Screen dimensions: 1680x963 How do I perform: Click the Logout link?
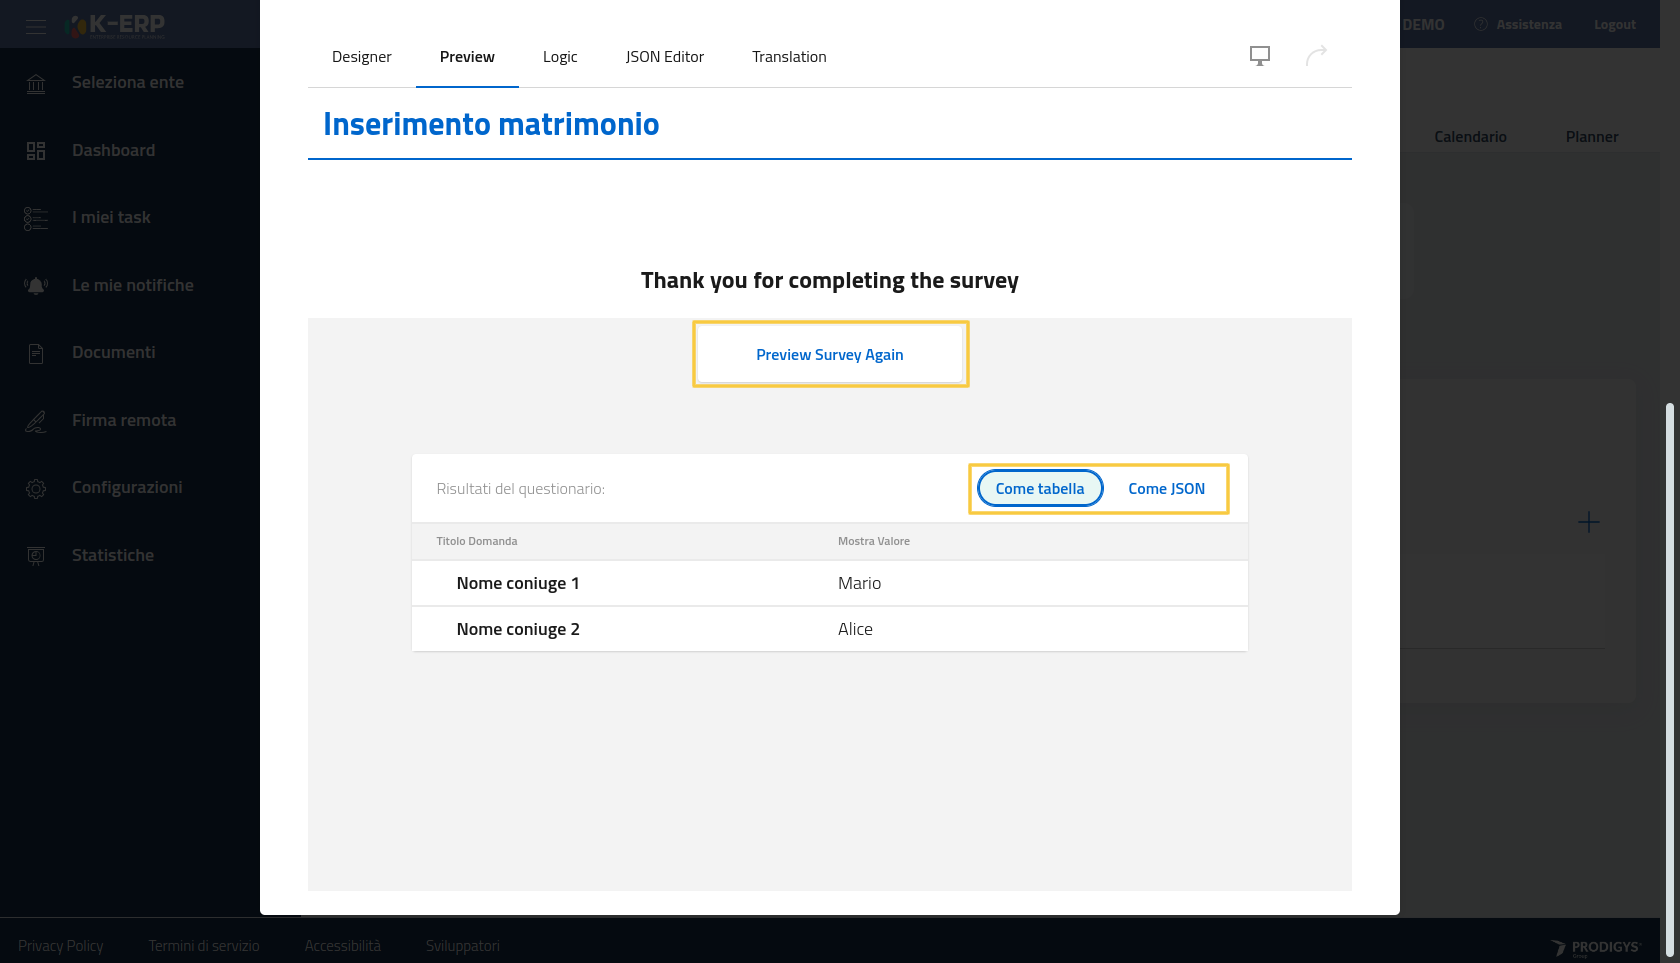pos(1614,25)
